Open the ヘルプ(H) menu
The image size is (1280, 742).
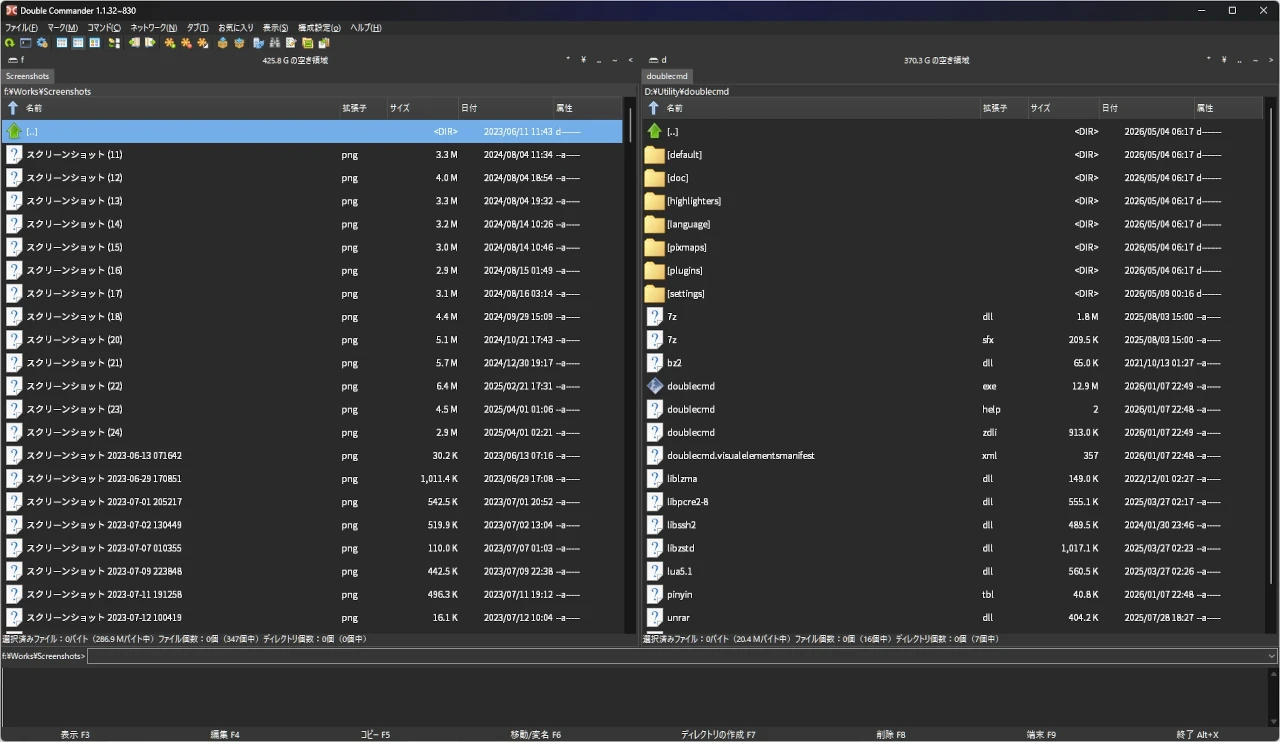tap(365, 28)
